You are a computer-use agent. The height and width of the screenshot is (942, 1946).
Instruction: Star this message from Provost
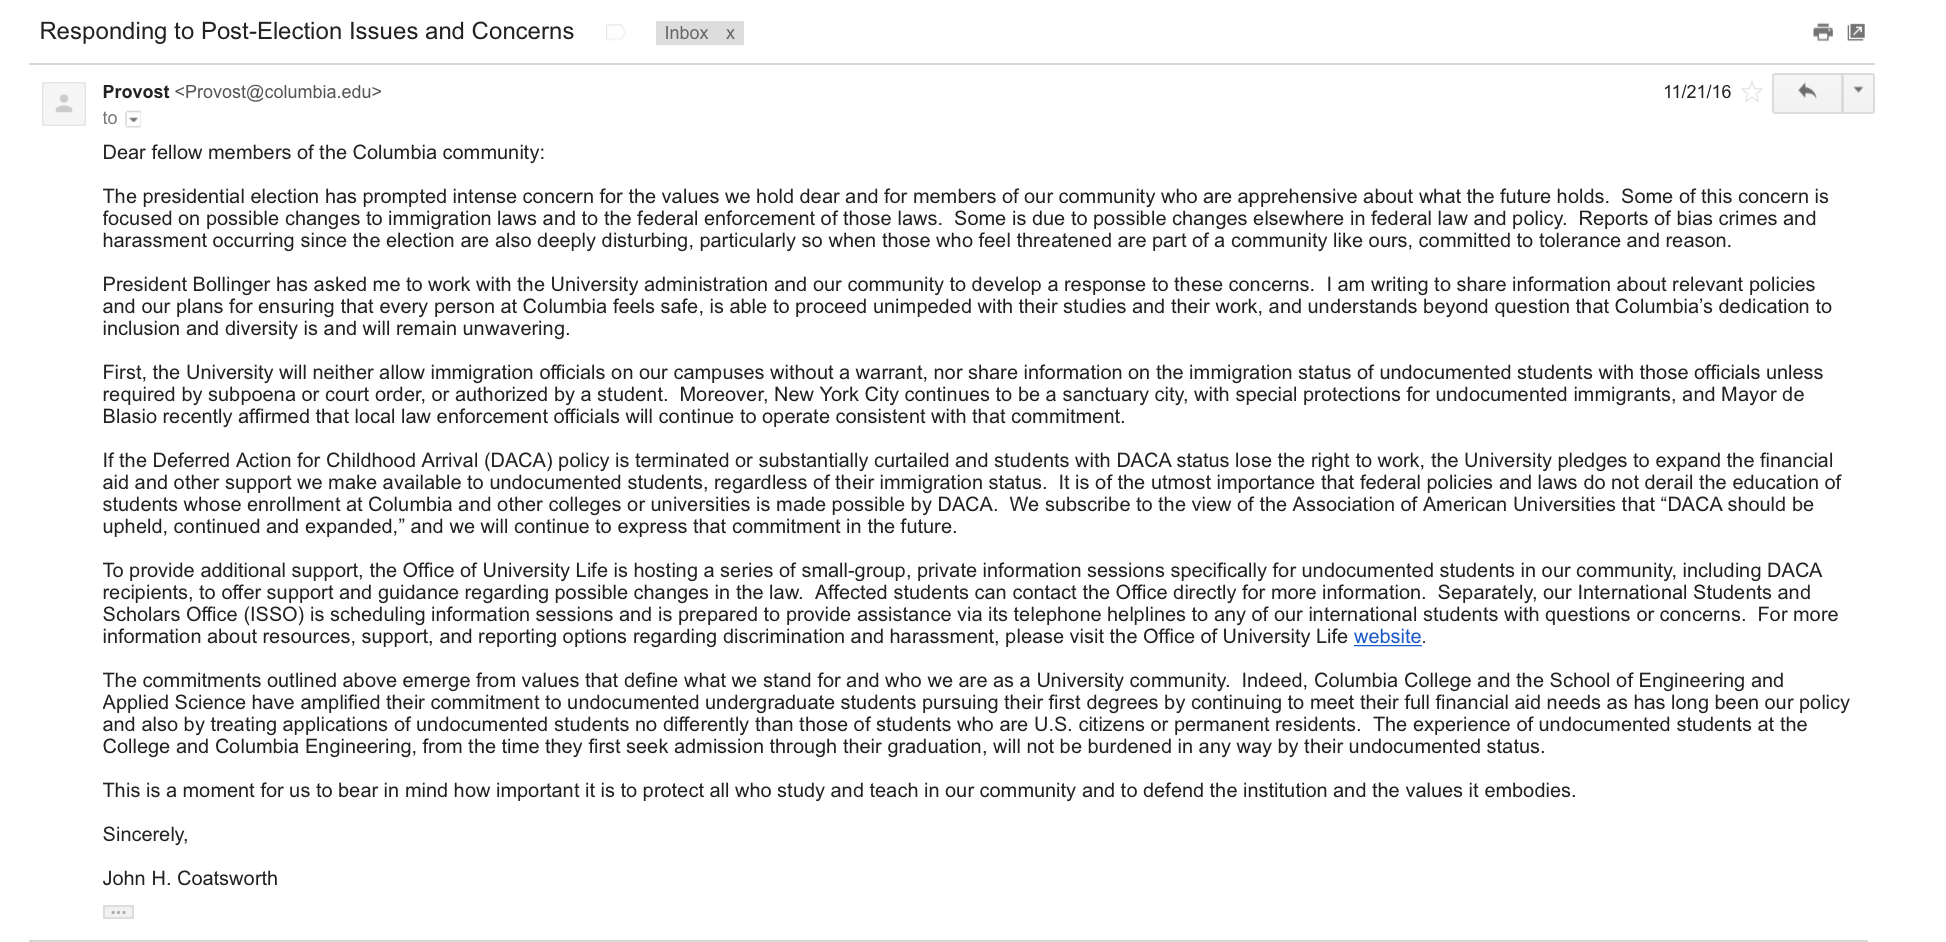coord(1751,93)
